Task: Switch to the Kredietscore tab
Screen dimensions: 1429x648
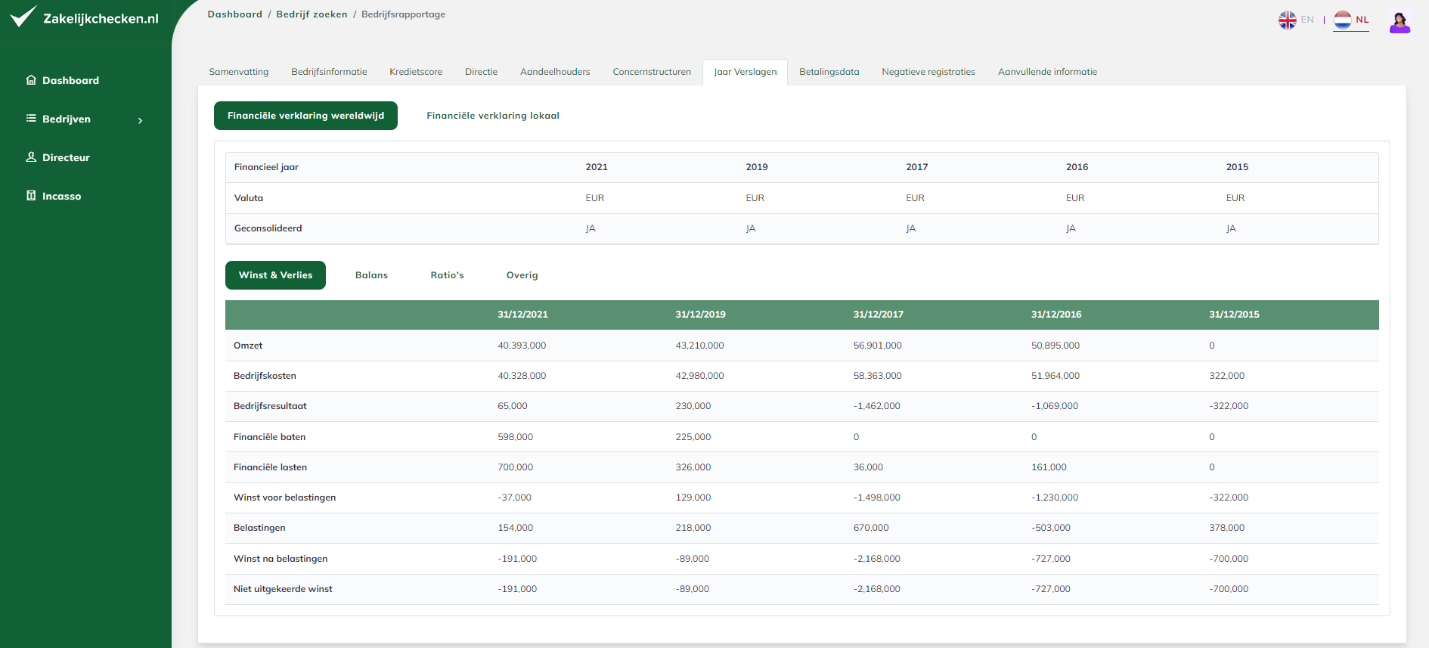Action: [x=415, y=72]
